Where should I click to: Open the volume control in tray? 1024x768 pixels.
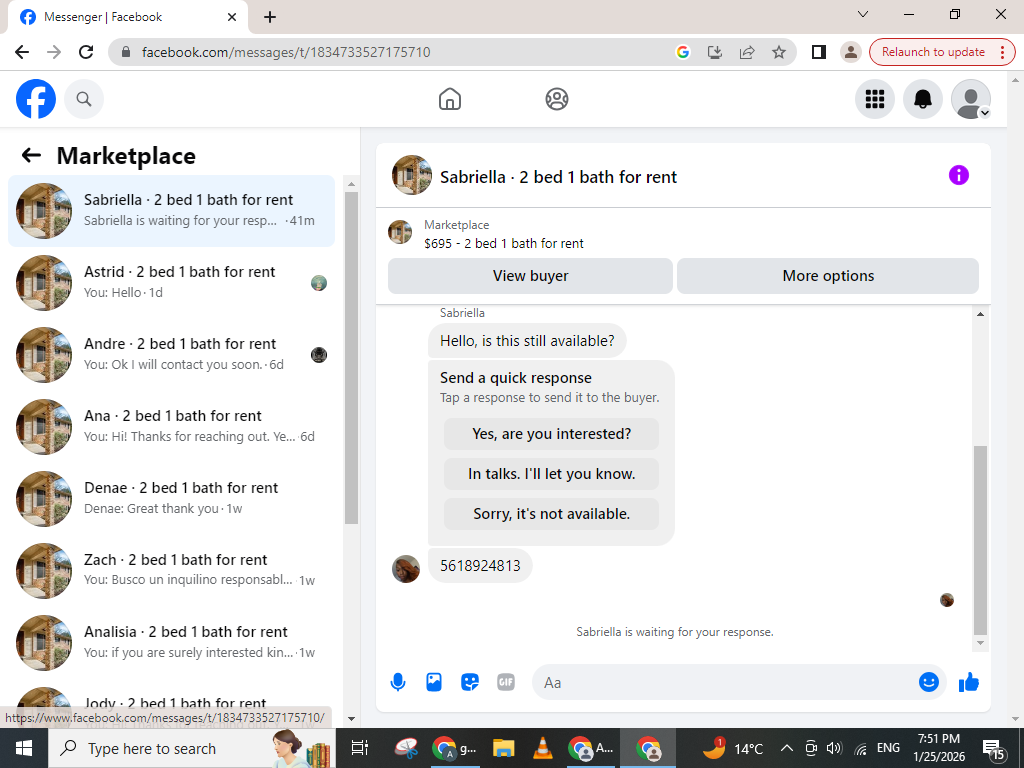point(834,748)
